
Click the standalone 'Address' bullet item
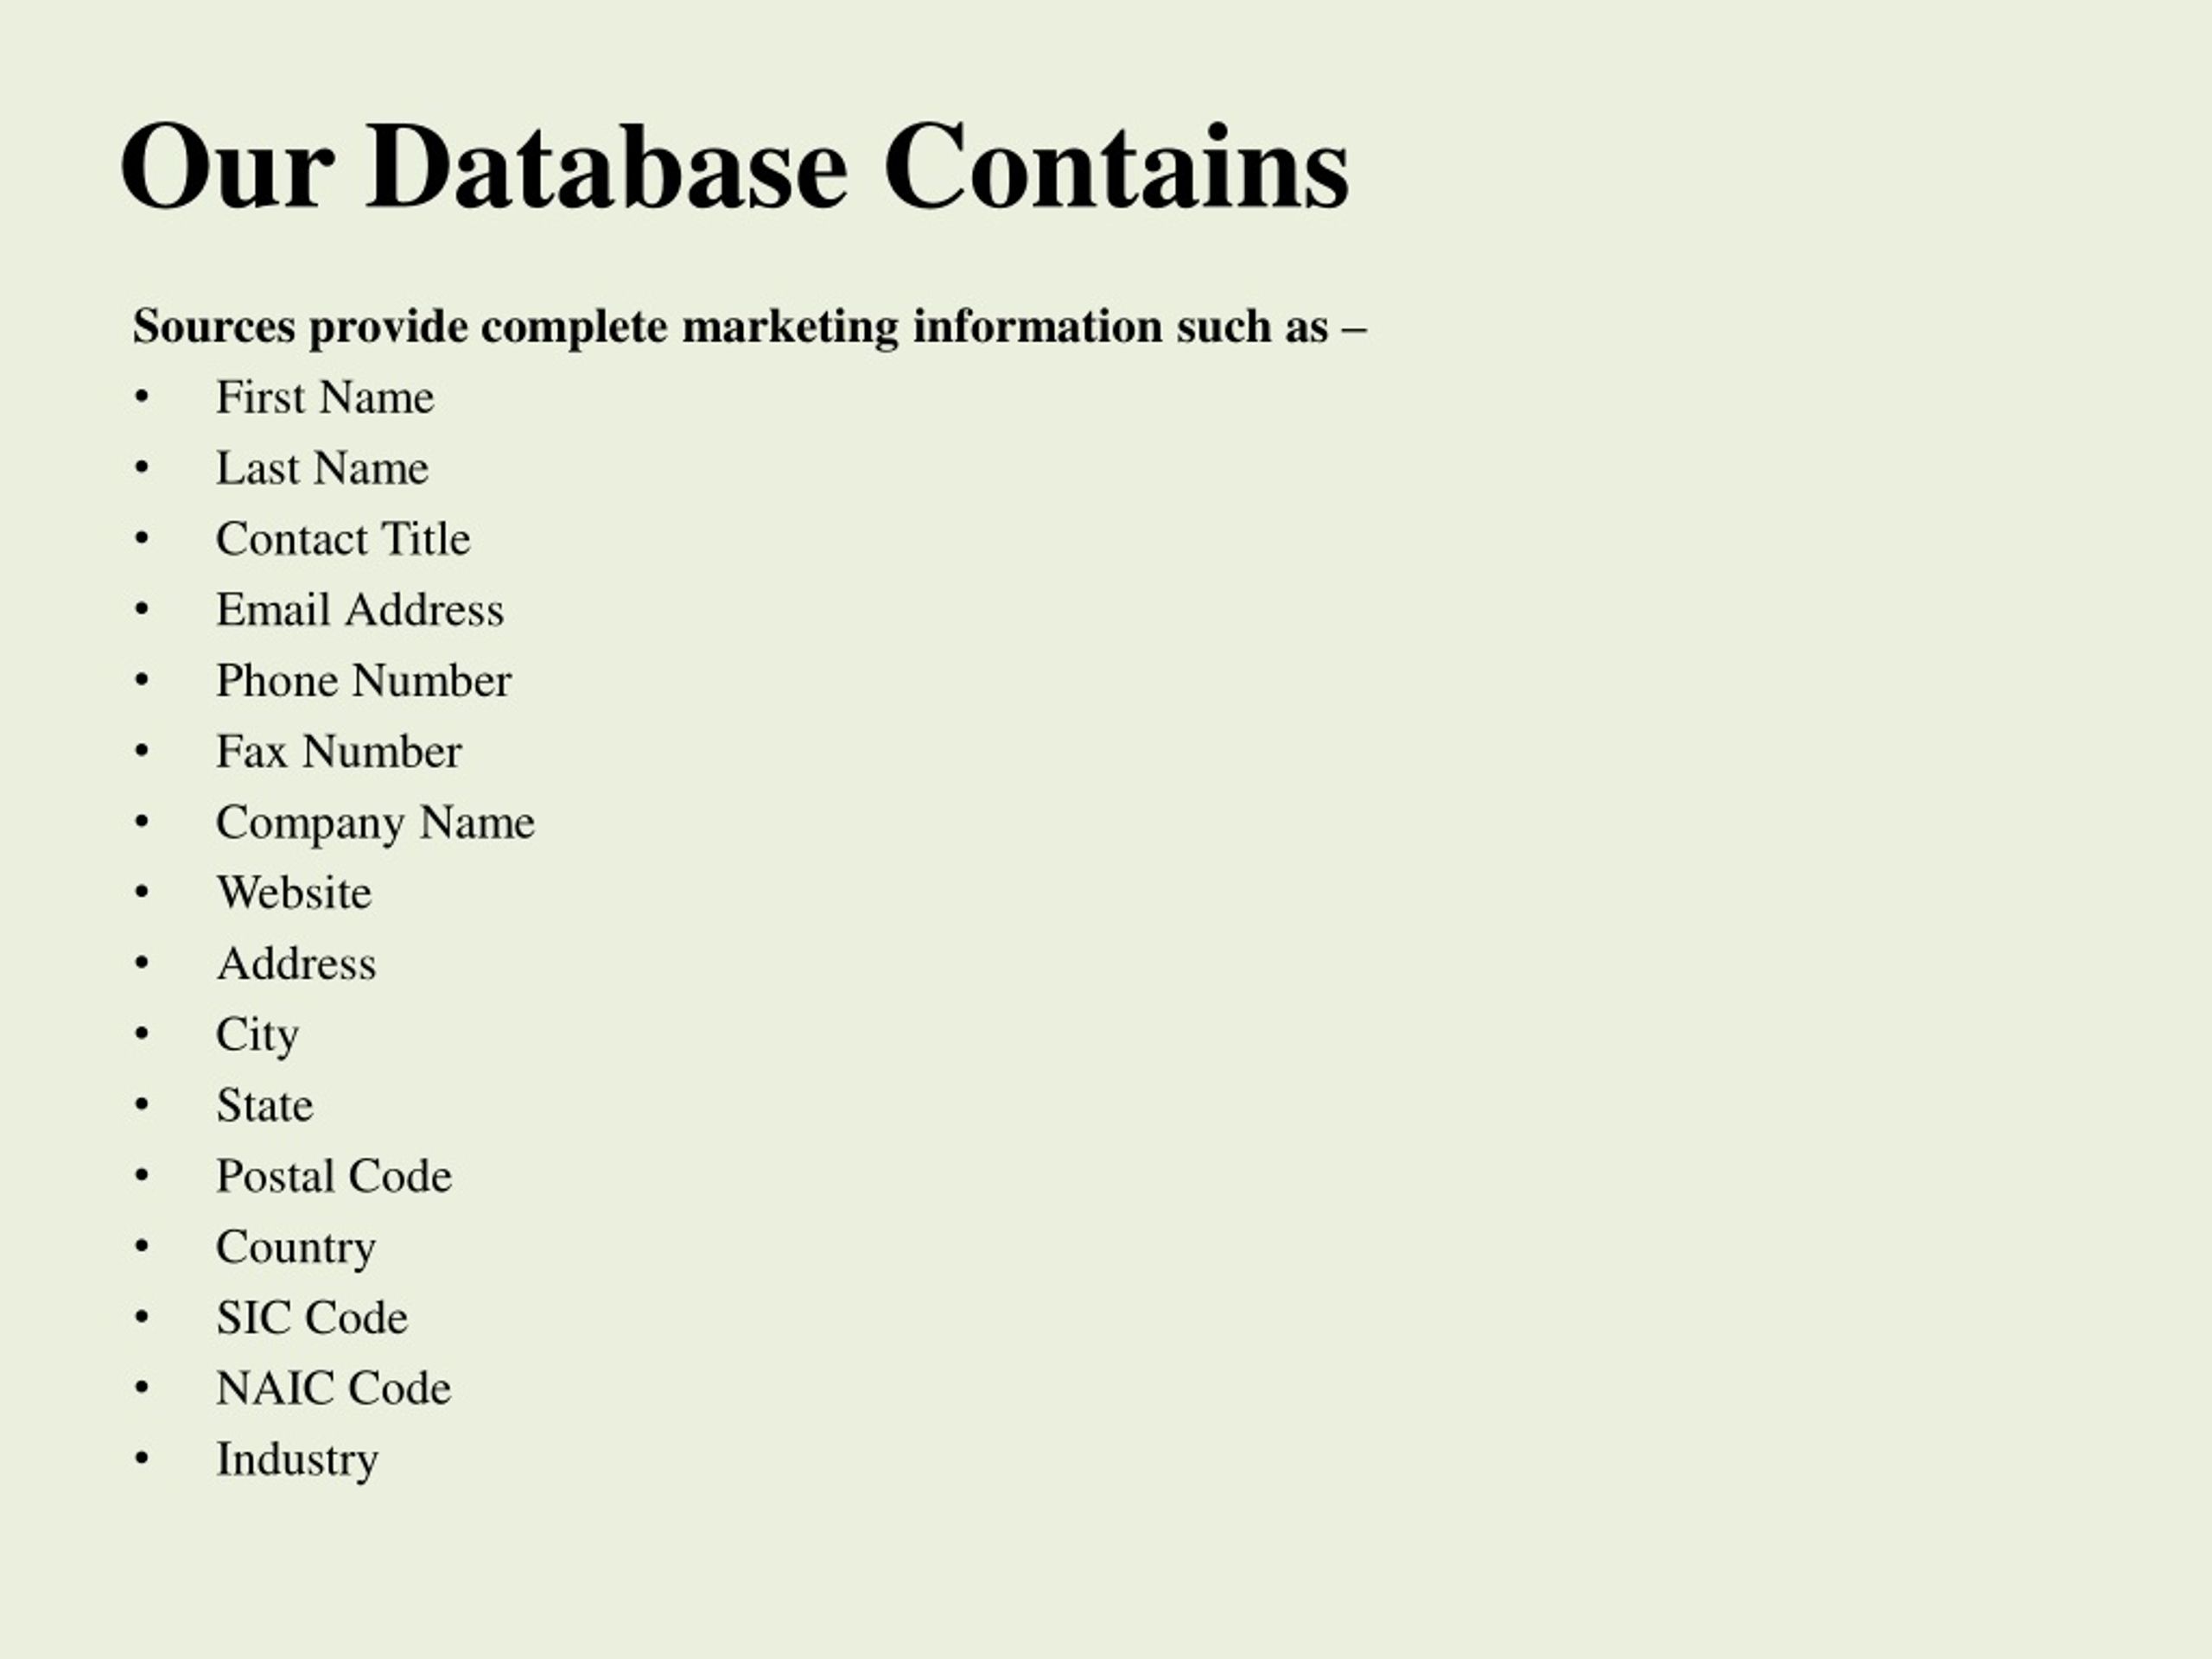pyautogui.click(x=296, y=964)
